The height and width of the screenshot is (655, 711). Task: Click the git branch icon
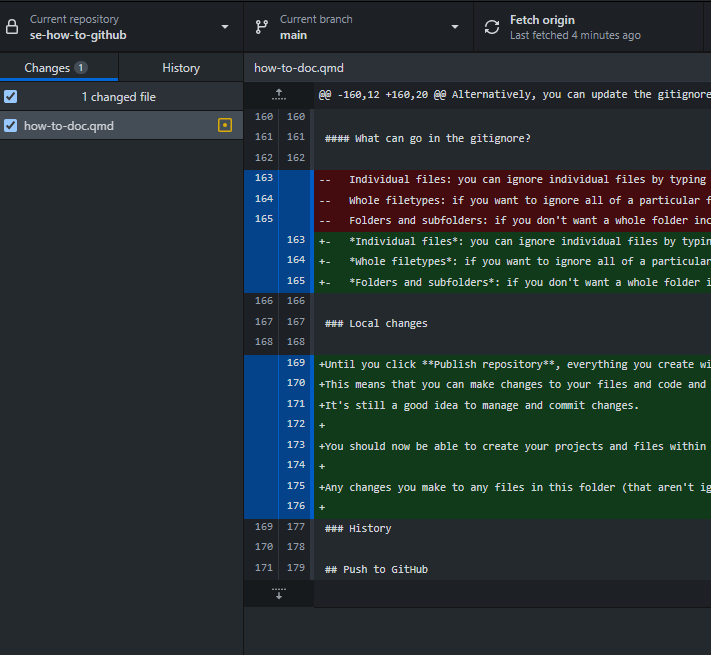pyautogui.click(x=262, y=27)
